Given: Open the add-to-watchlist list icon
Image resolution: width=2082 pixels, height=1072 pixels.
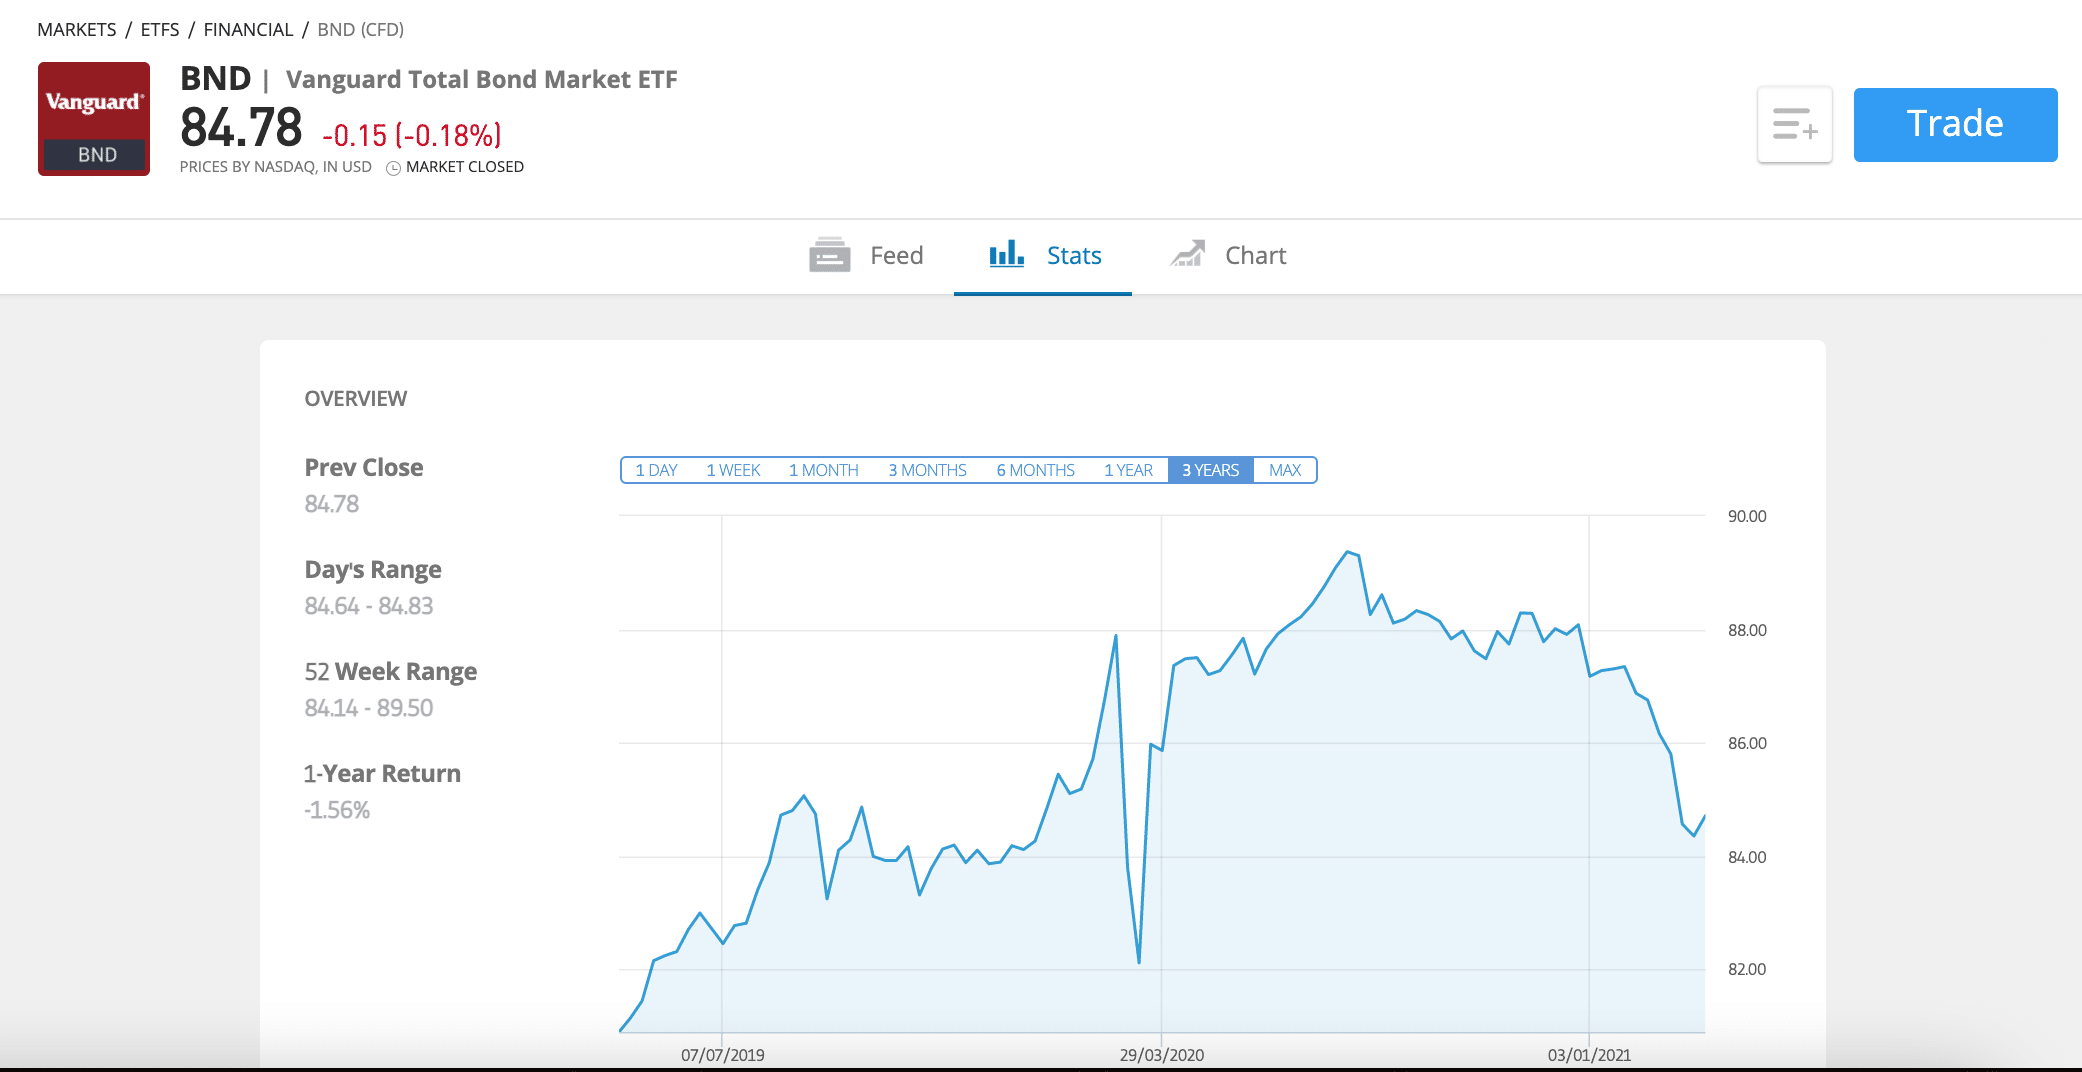Looking at the screenshot, I should [1795, 125].
